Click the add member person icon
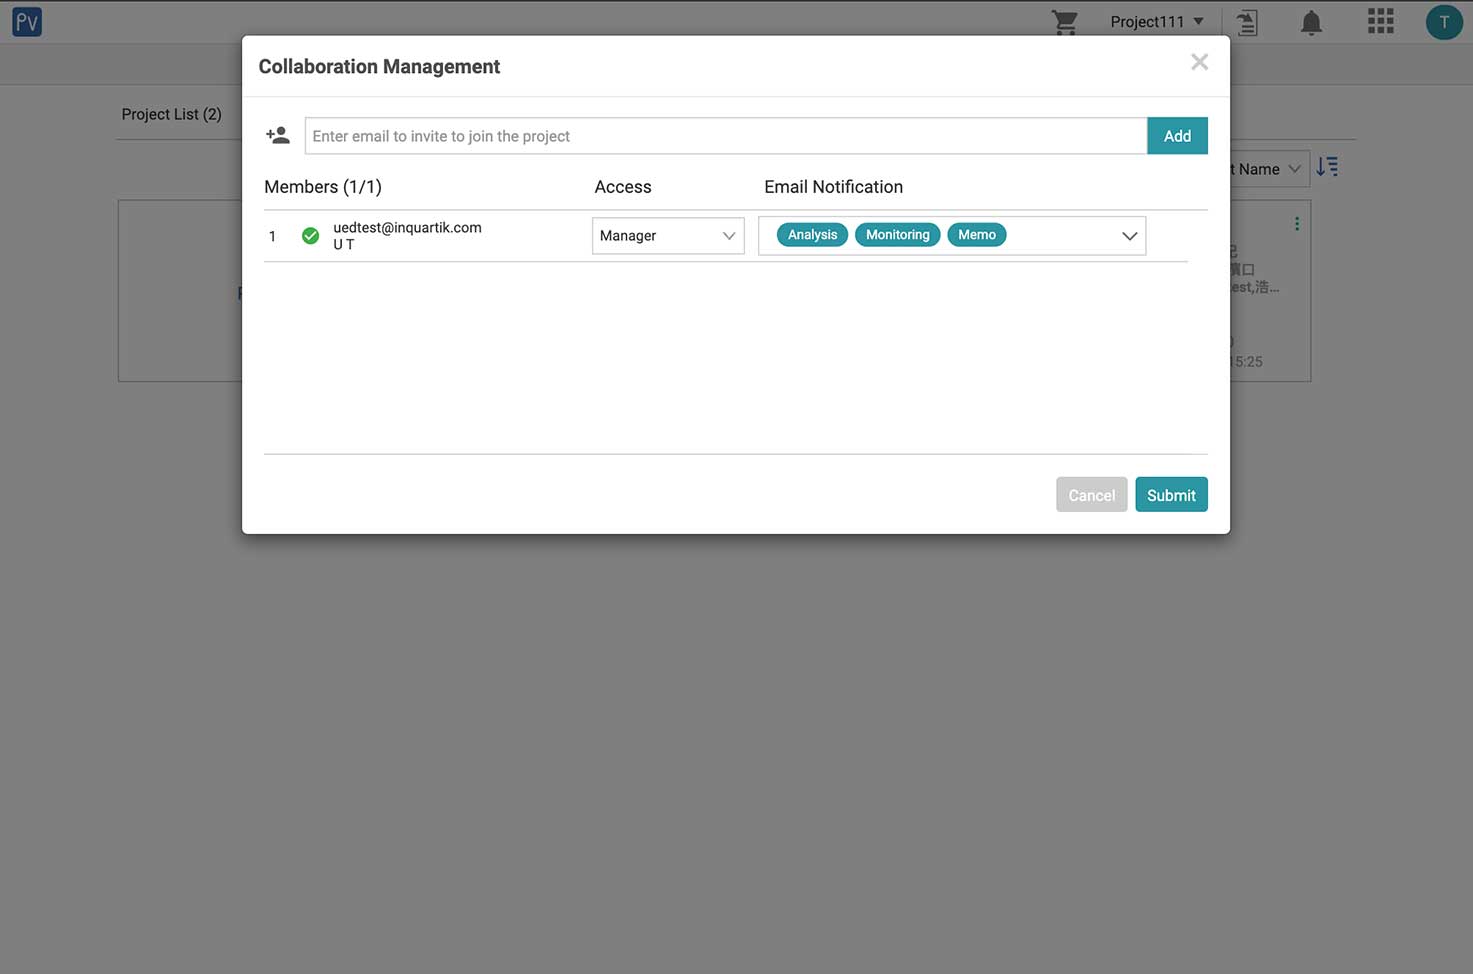Image resolution: width=1473 pixels, height=974 pixels. tap(278, 135)
